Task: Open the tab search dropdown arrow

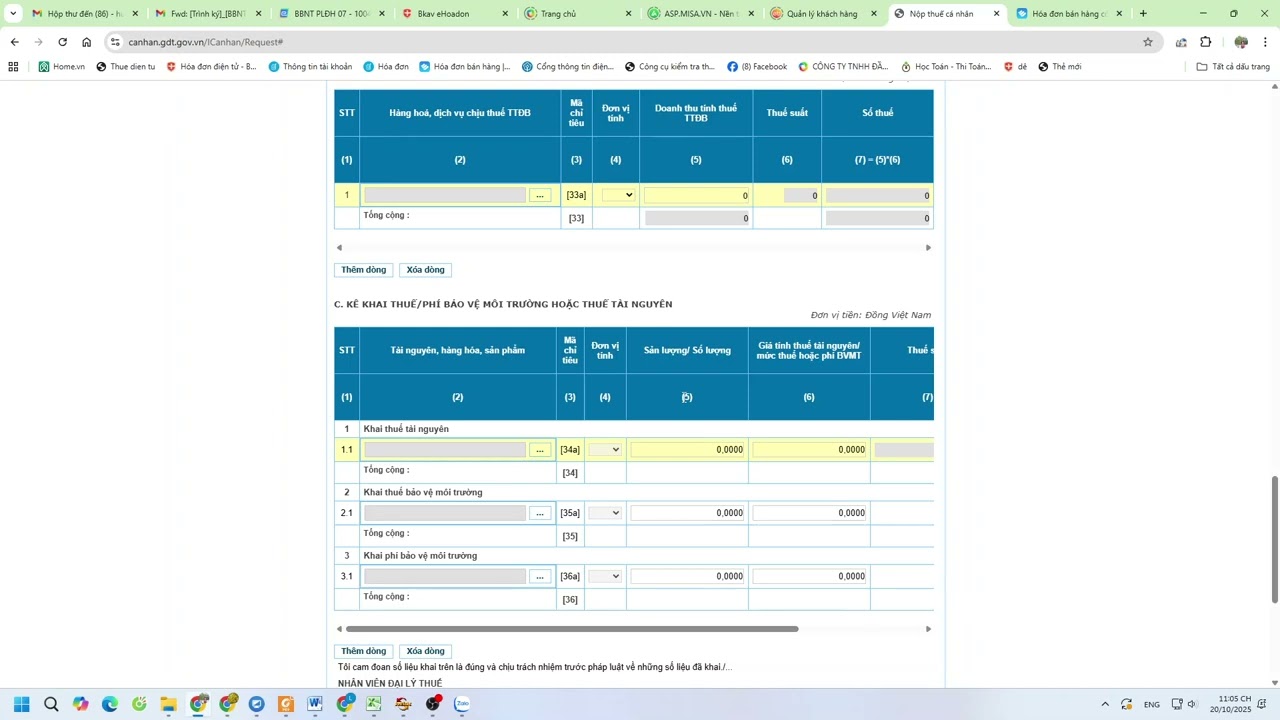Action: click(13, 14)
